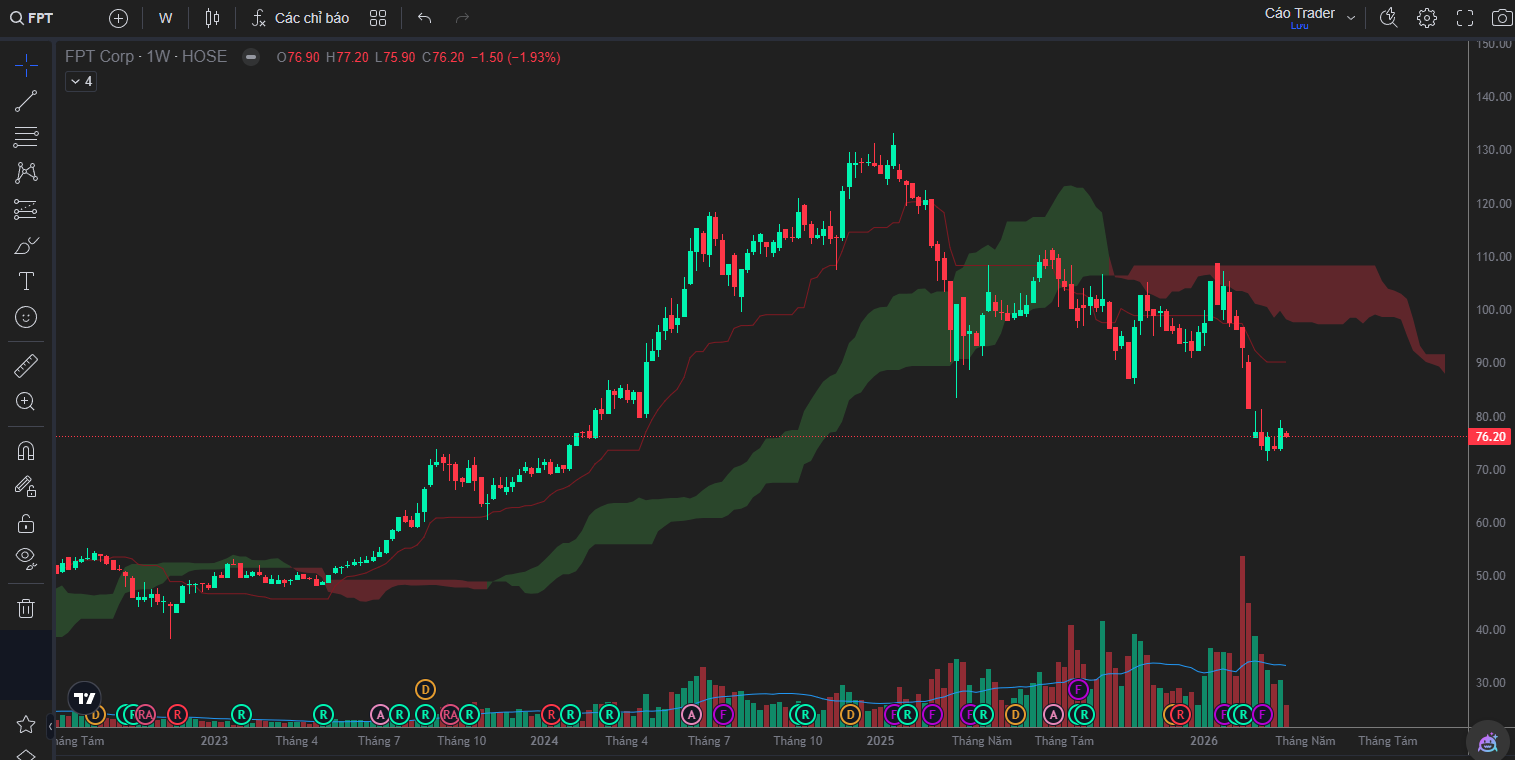Open the W time interval dropdown
1515x760 pixels.
point(165,18)
